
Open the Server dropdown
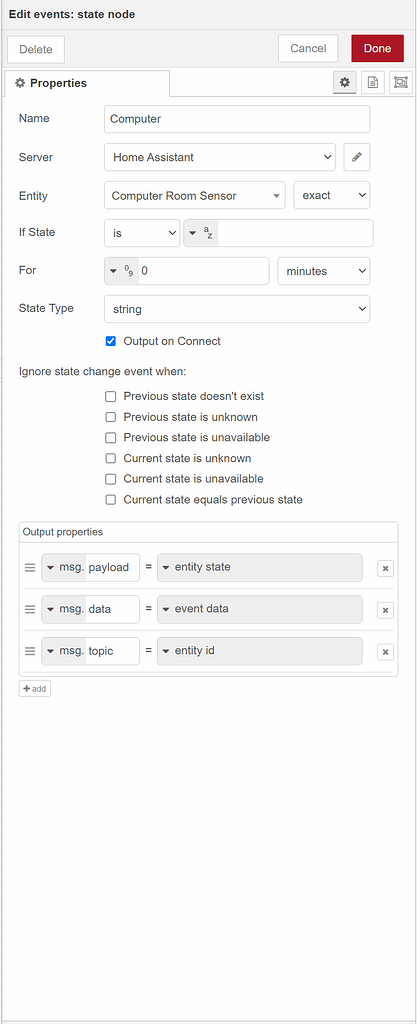click(x=220, y=157)
